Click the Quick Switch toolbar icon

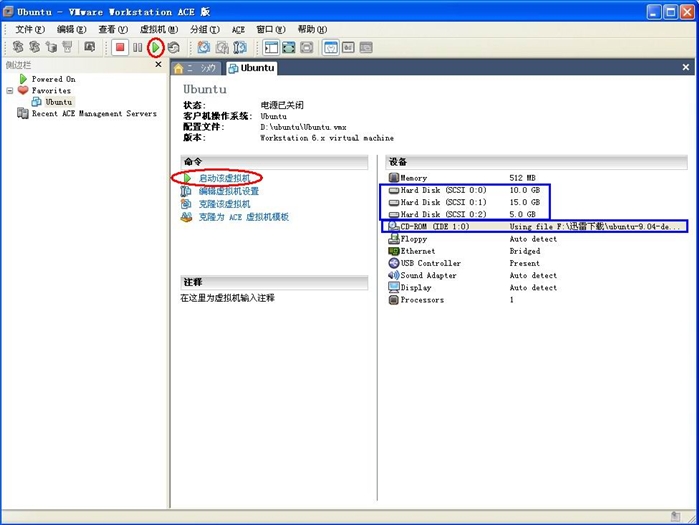(x=306, y=47)
